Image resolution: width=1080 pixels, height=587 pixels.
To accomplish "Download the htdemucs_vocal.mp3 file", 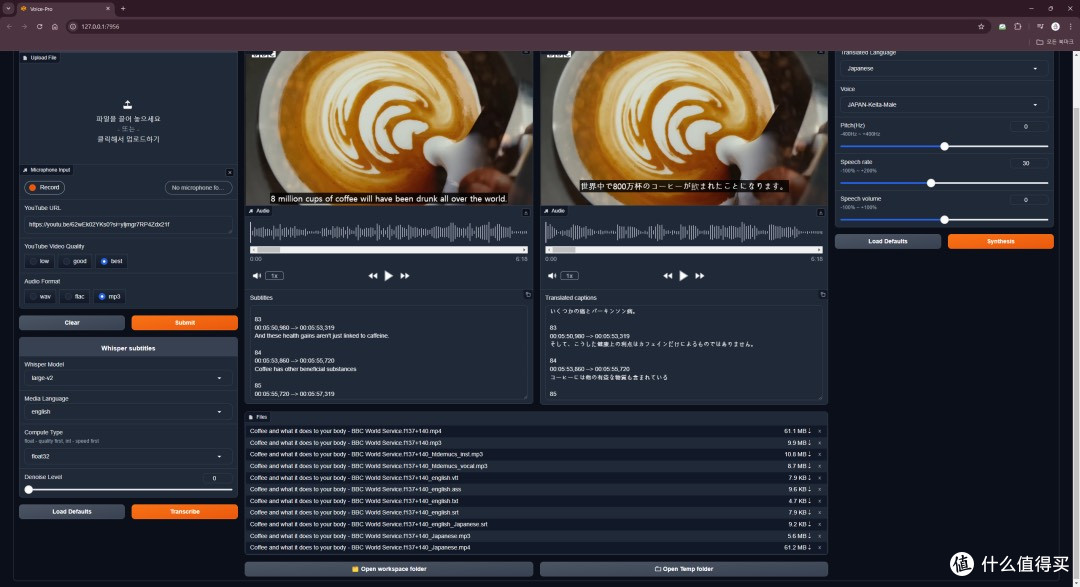I will tap(798, 466).
